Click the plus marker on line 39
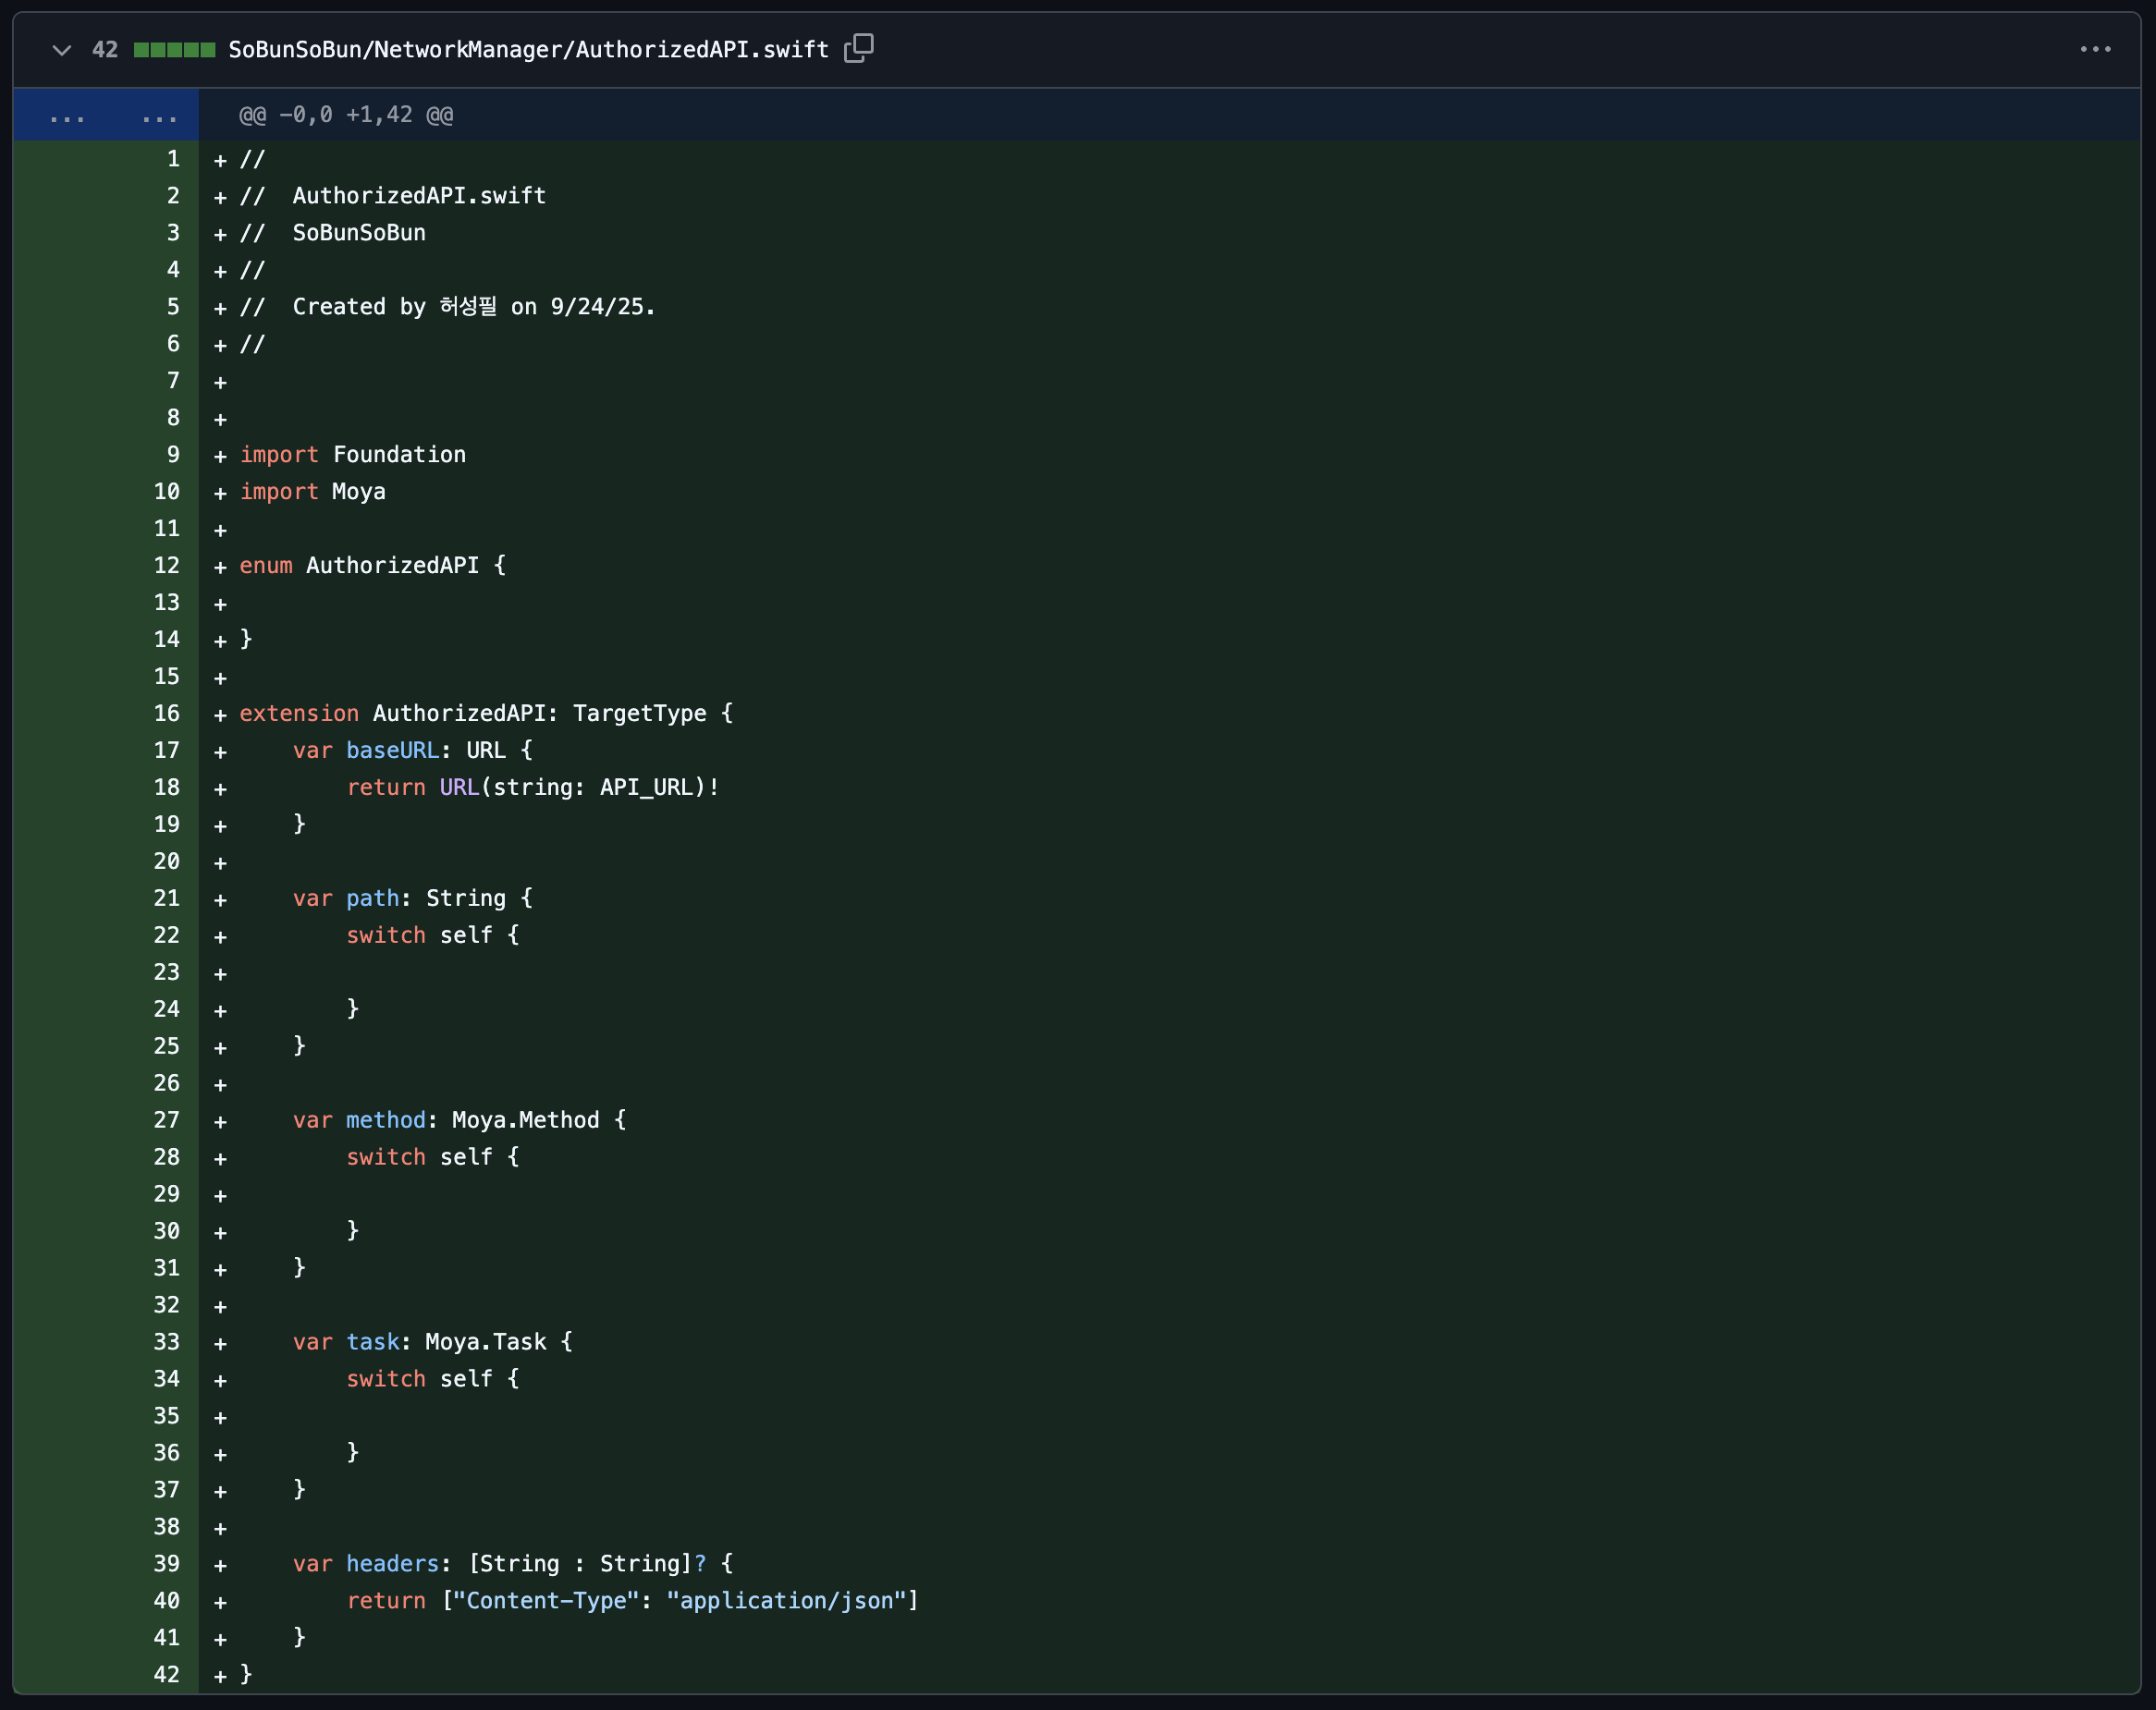This screenshot has width=2156, height=1710. click(x=220, y=1565)
